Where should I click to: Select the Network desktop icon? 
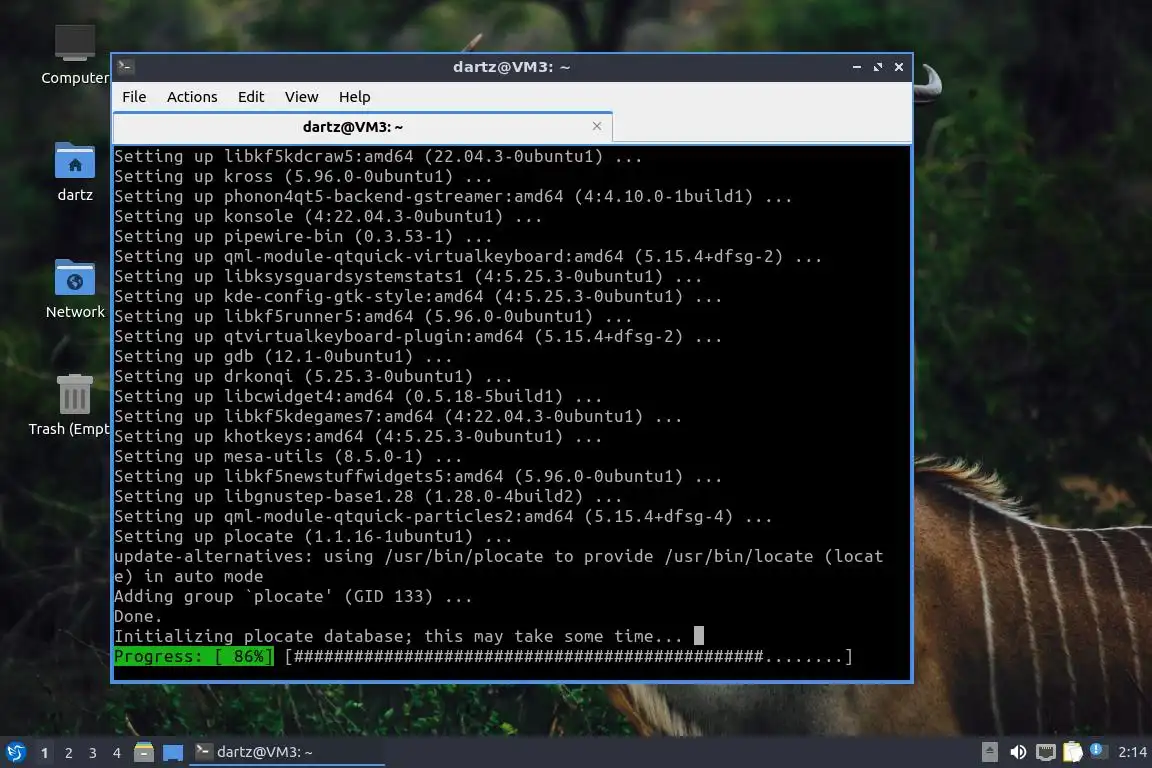tap(75, 289)
